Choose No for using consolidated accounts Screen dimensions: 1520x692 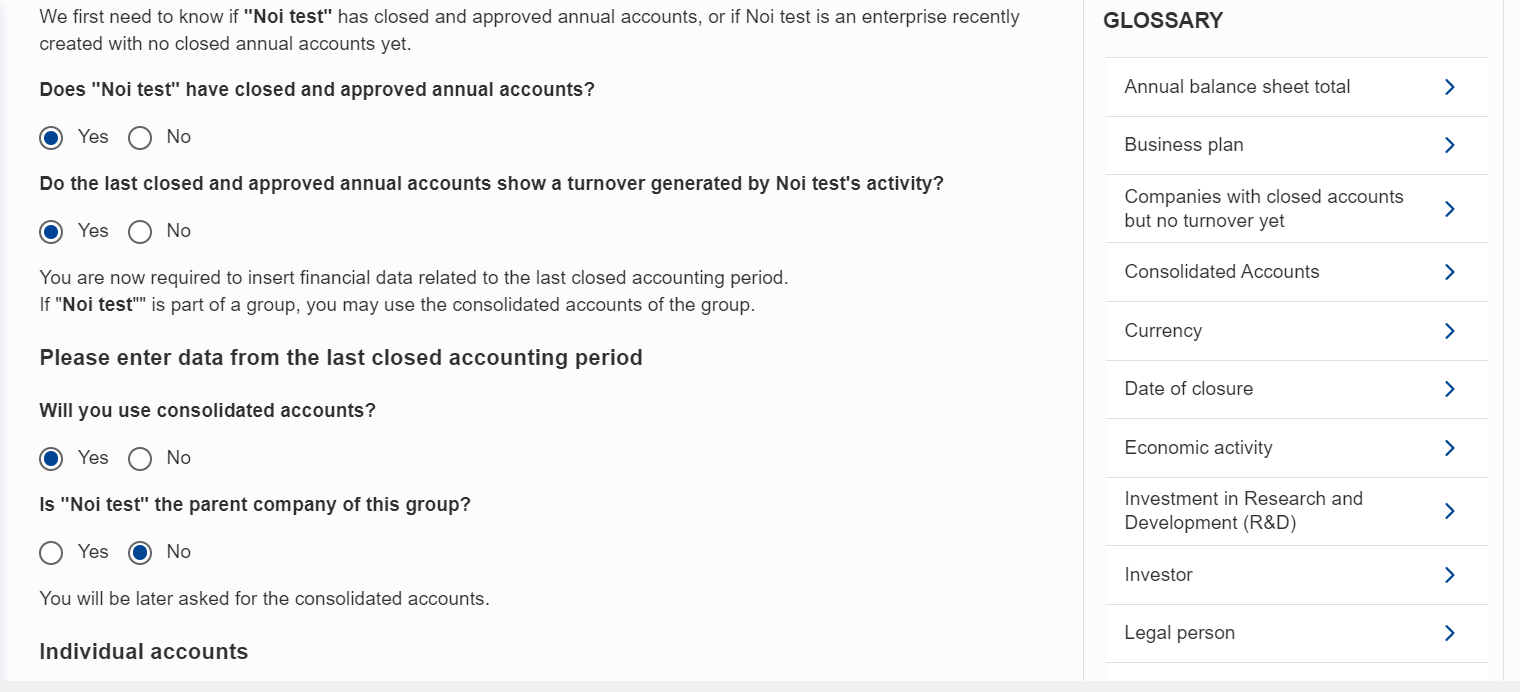[x=140, y=459]
